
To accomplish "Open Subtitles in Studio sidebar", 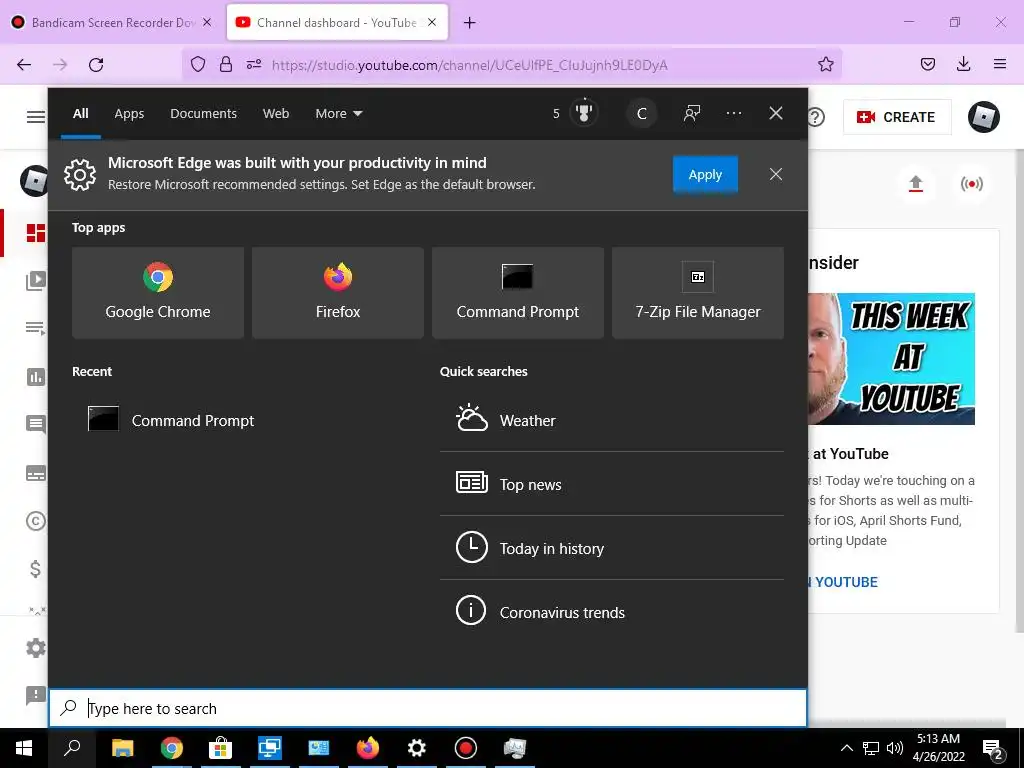I will [x=35, y=473].
